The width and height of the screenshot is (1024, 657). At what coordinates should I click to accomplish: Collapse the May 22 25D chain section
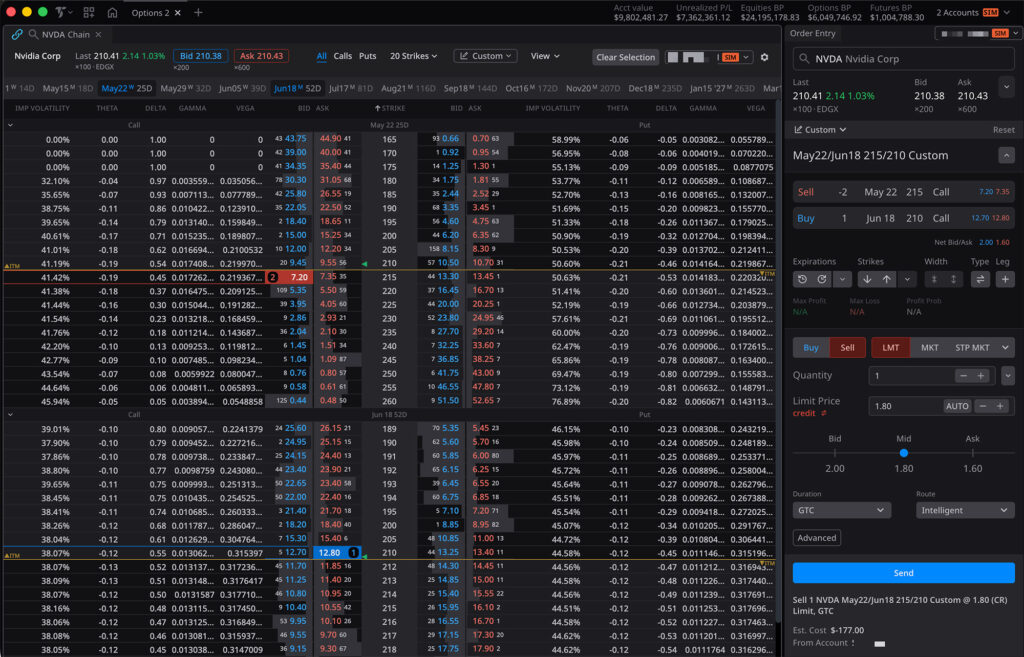[x=10, y=125]
